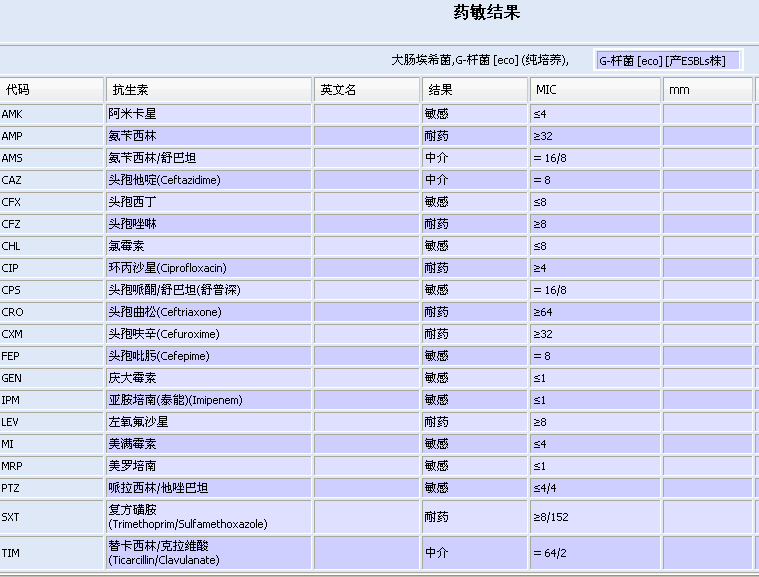759x577 pixels.
Task: Click the 替卡西林/克拉维酸 Ticarcillin/Clavulanate cell
Action: tap(209, 553)
